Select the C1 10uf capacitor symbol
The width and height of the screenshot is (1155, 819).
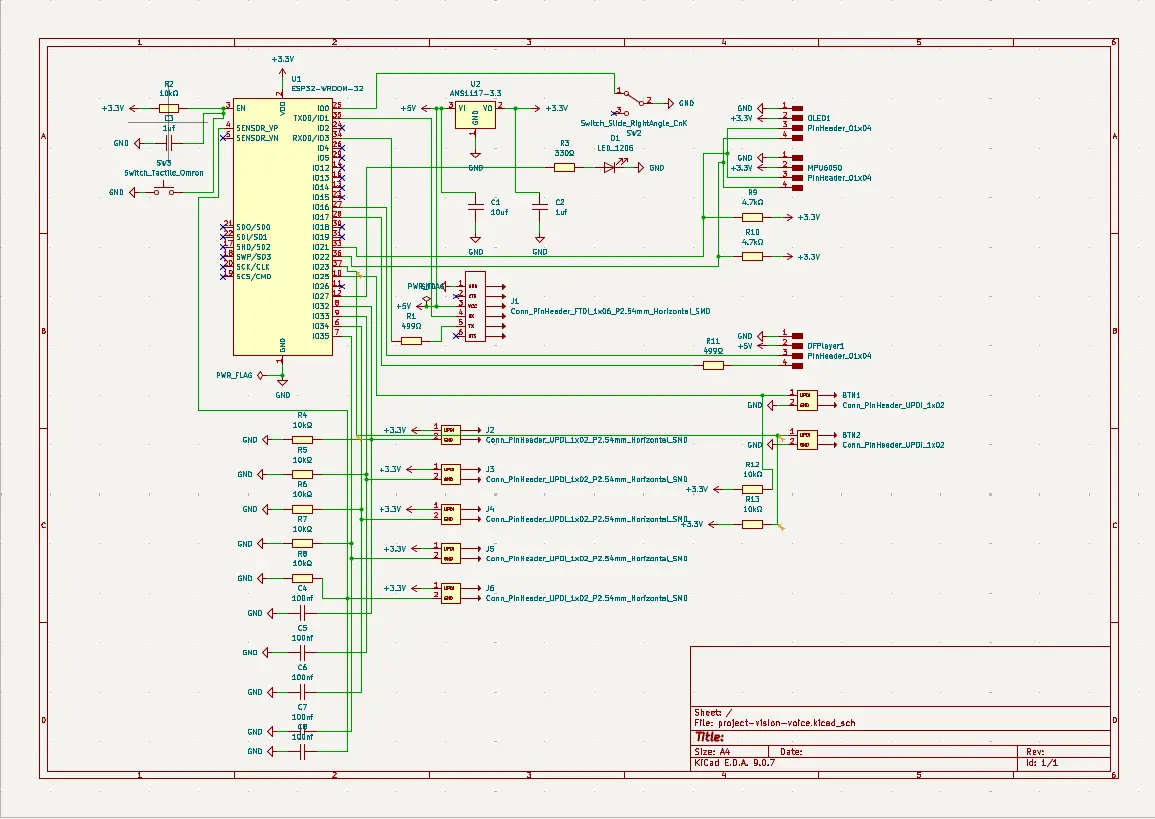tap(476, 209)
